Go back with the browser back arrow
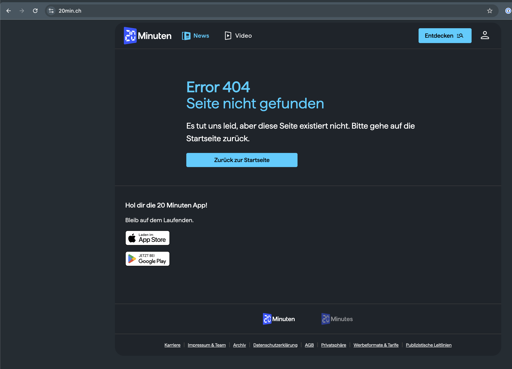Screen dimensions: 512x369 (x=9, y=11)
